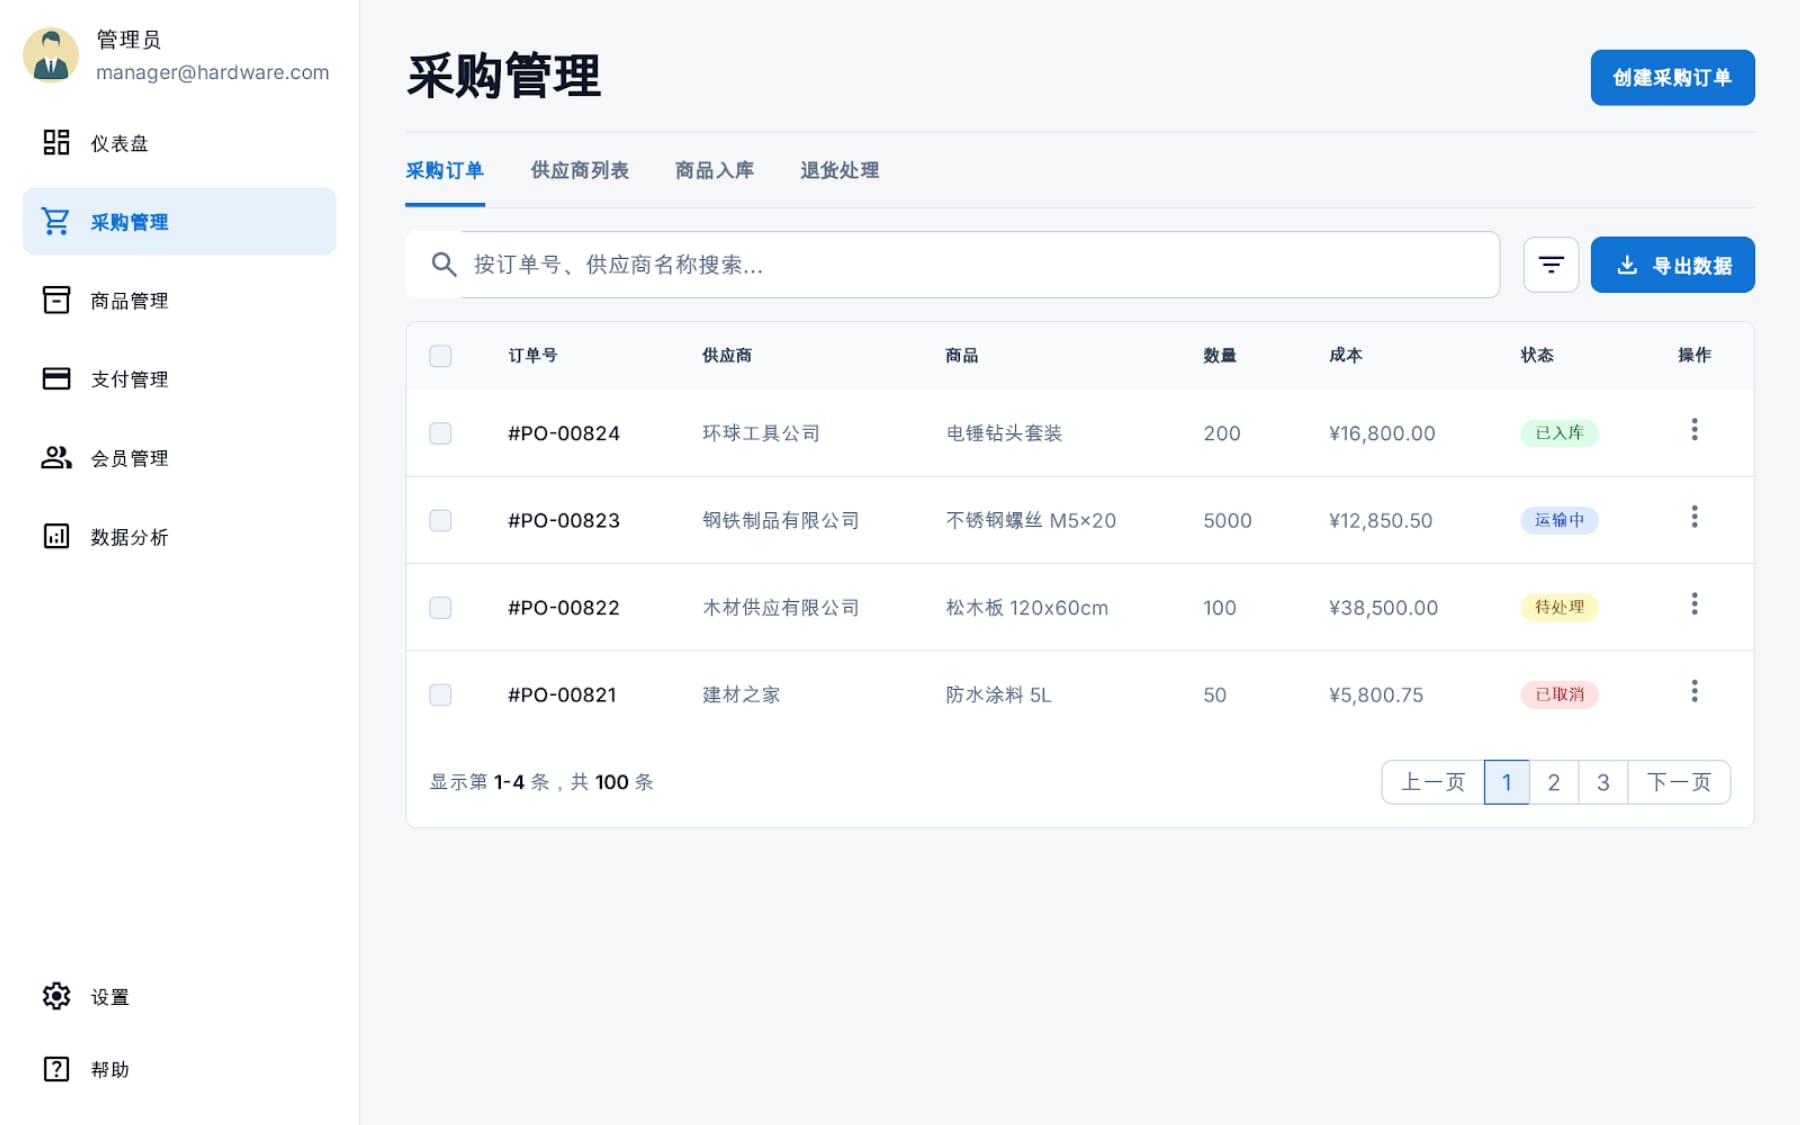
Task: Open the filter icon beside search
Action: click(x=1550, y=265)
